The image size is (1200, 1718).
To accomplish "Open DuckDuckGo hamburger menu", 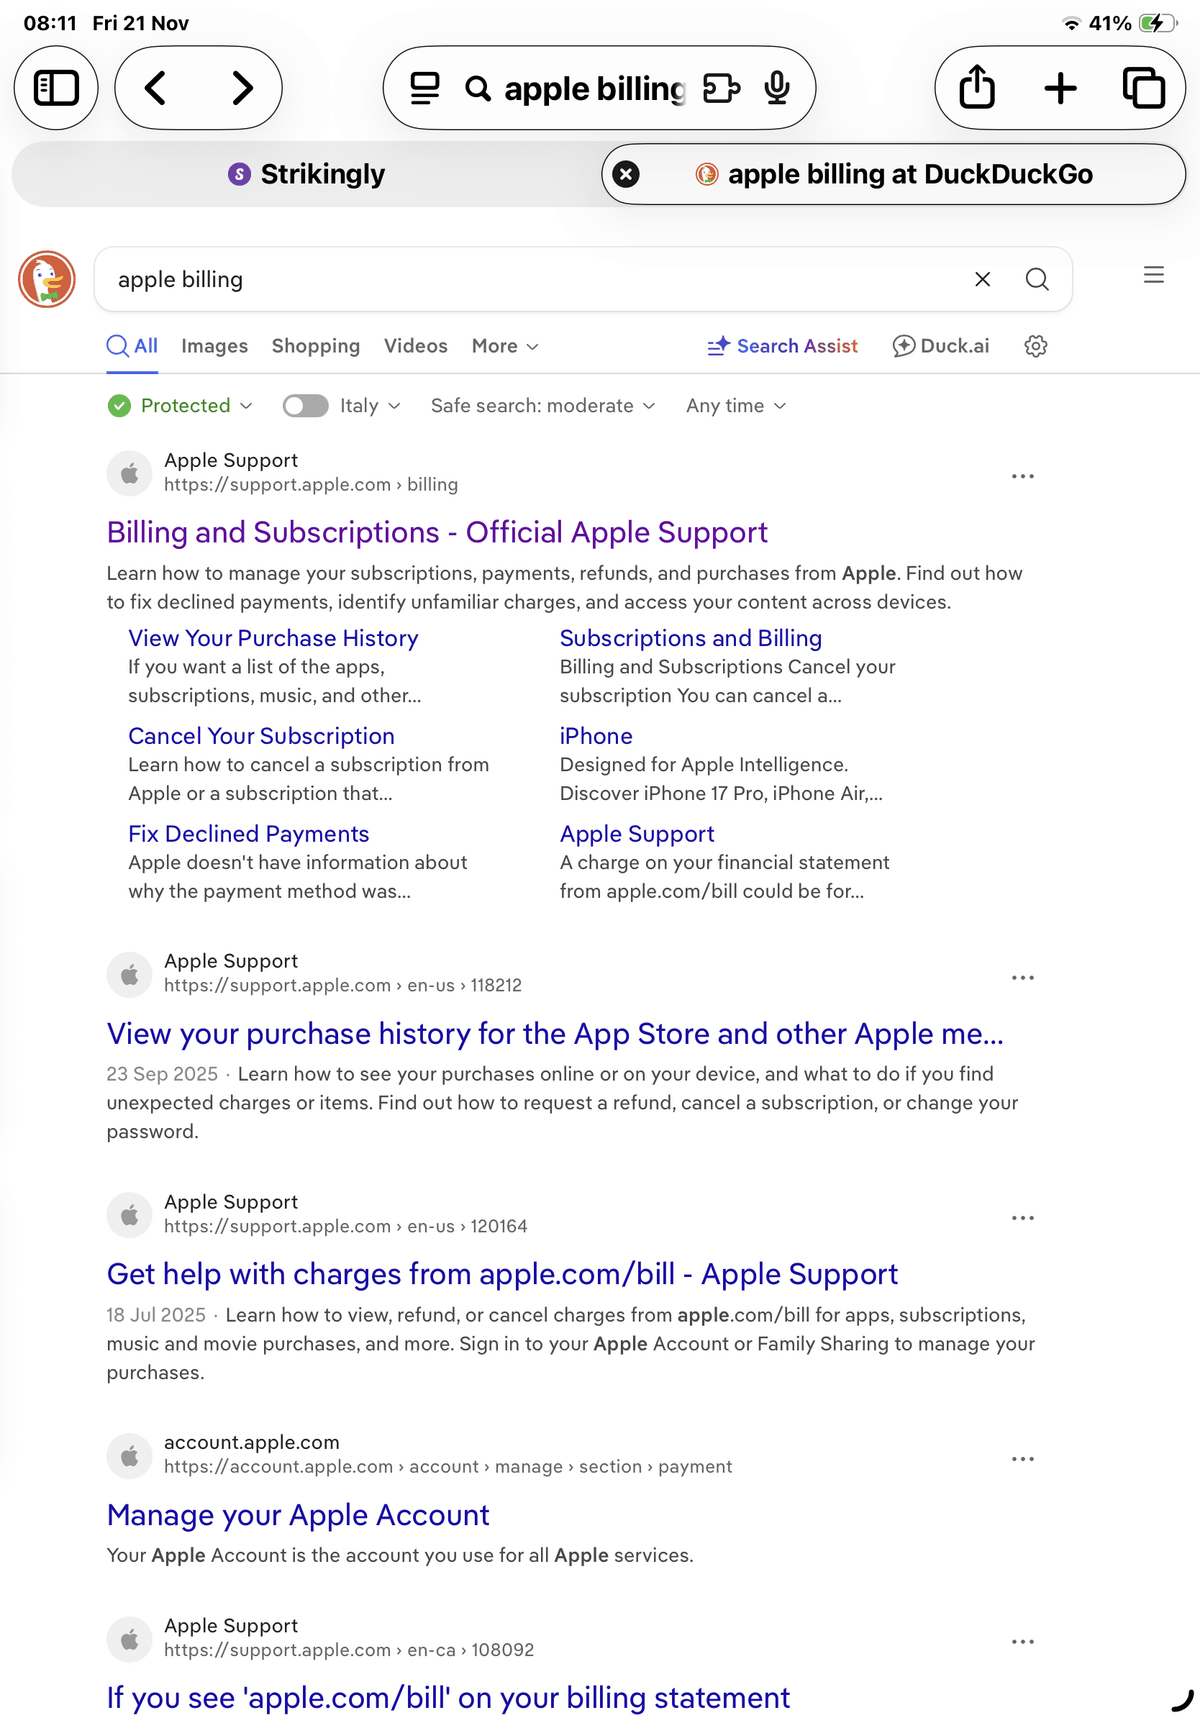I will click(1153, 275).
